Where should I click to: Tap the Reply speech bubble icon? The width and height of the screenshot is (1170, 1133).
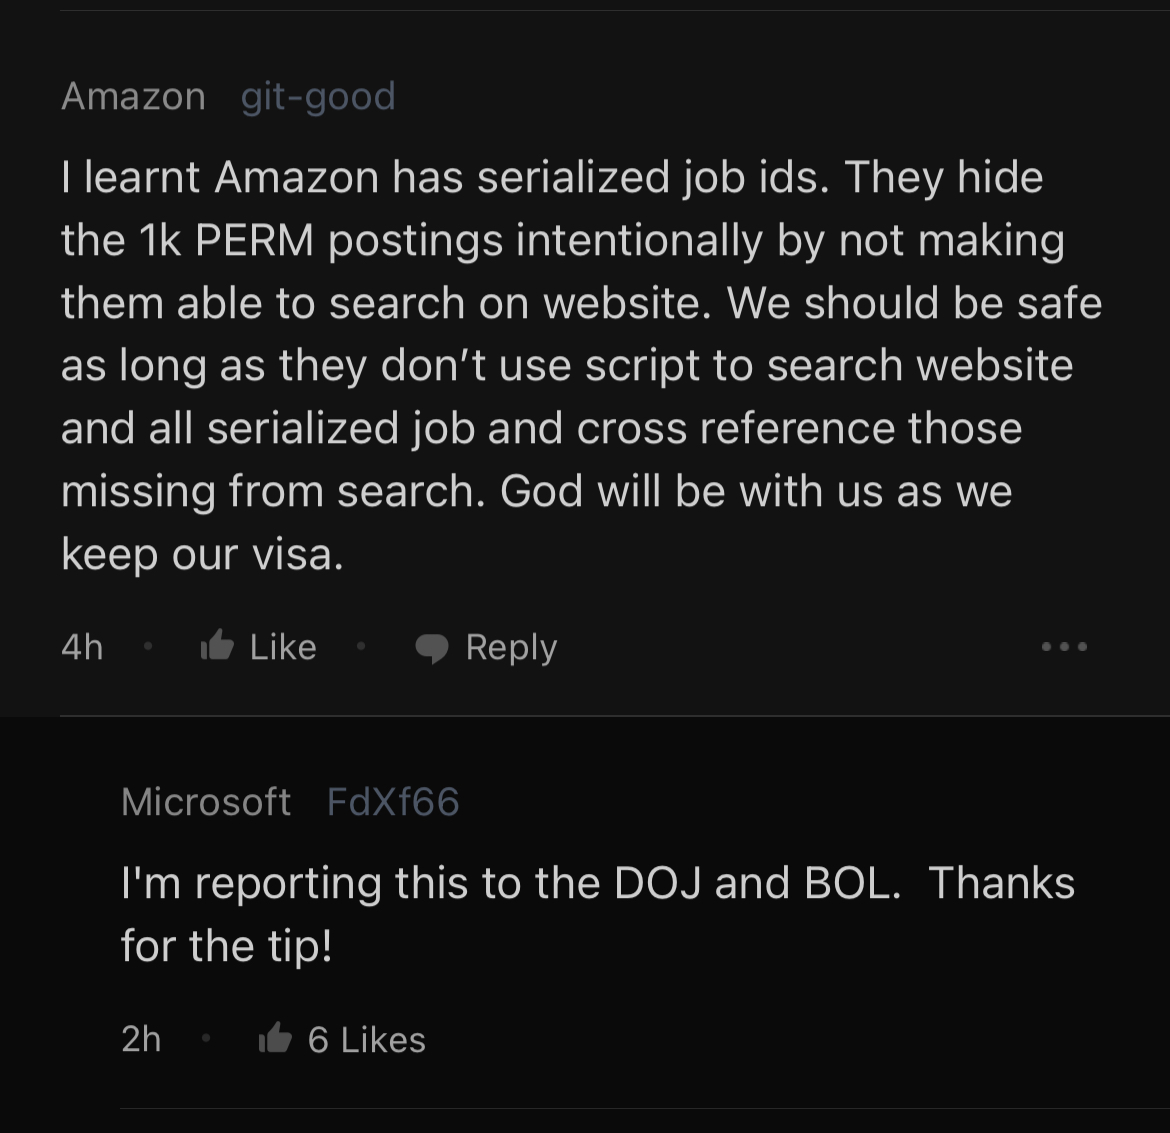point(432,648)
